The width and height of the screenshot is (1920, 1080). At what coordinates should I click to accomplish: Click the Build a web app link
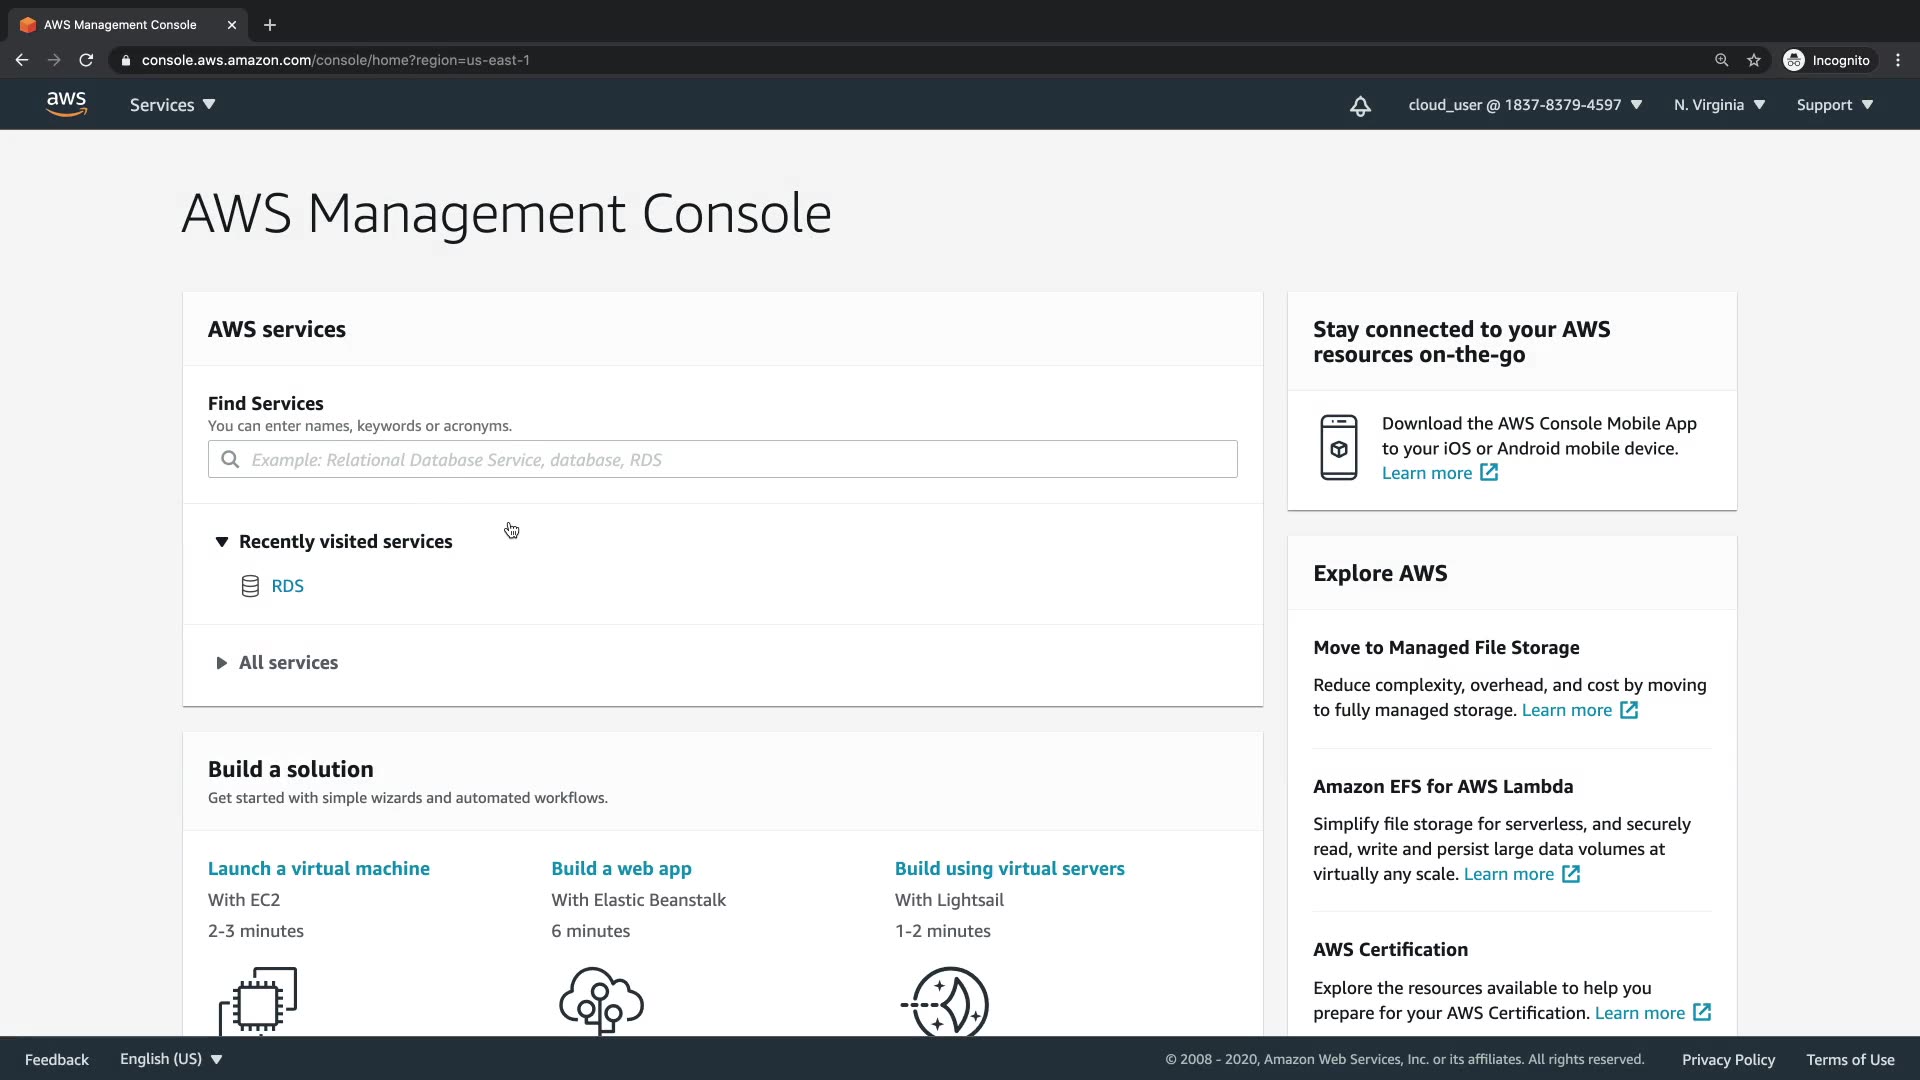[621, 868]
